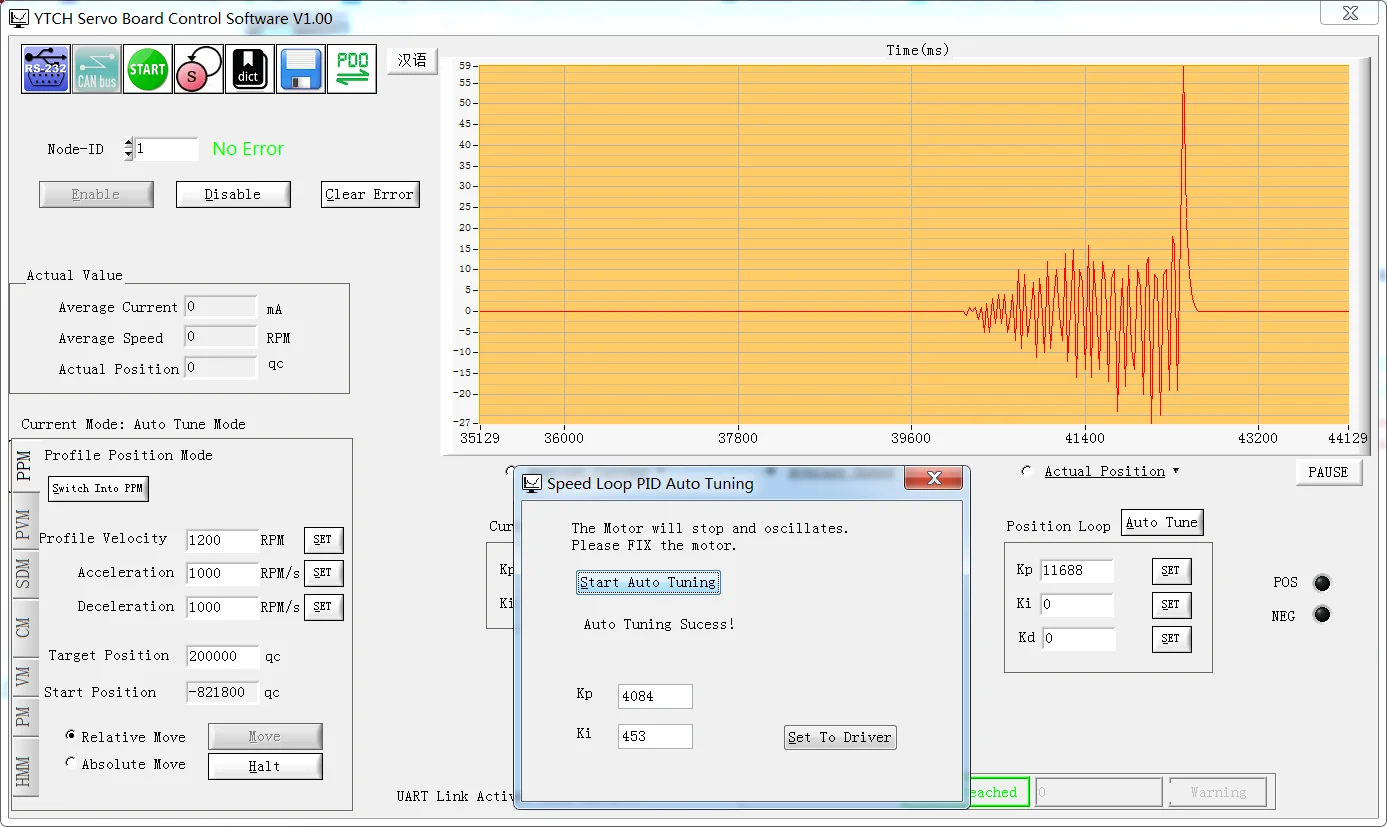Viewport: 1387px width, 827px height.
Task: Click the POS indicator LED
Action: pos(1322,583)
